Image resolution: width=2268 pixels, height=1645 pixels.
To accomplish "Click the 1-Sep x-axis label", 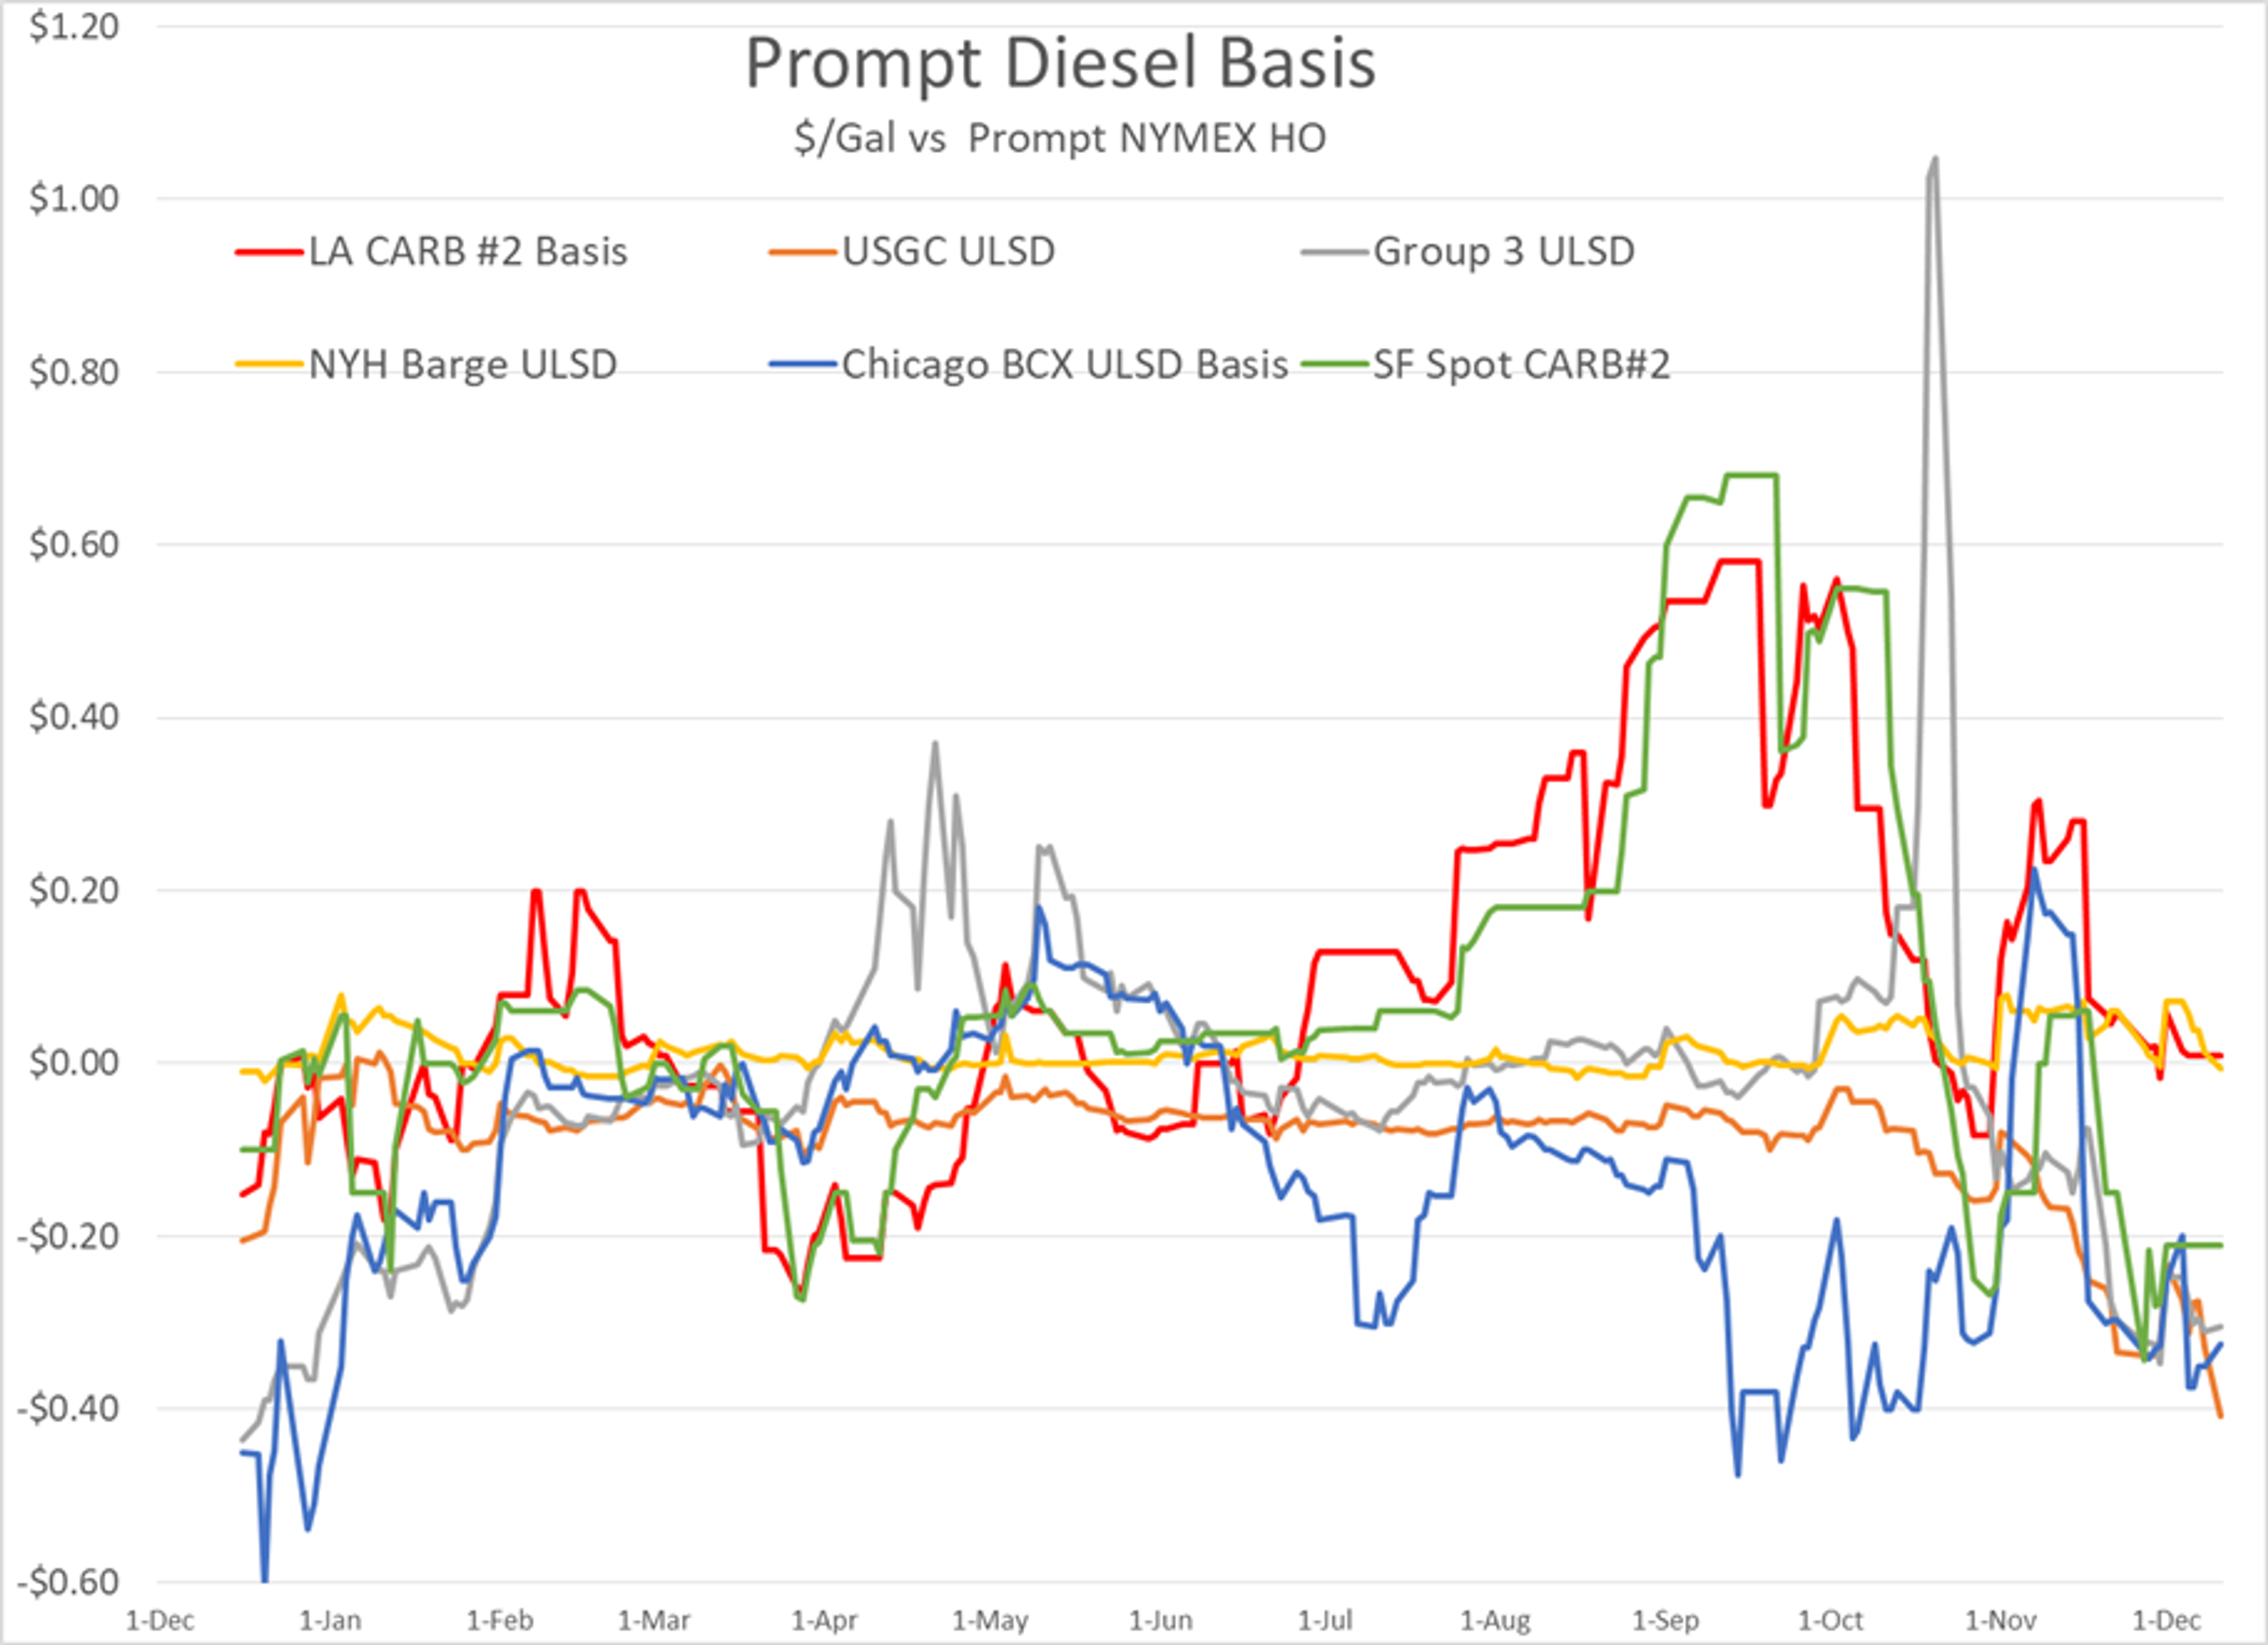I will (1665, 1620).
